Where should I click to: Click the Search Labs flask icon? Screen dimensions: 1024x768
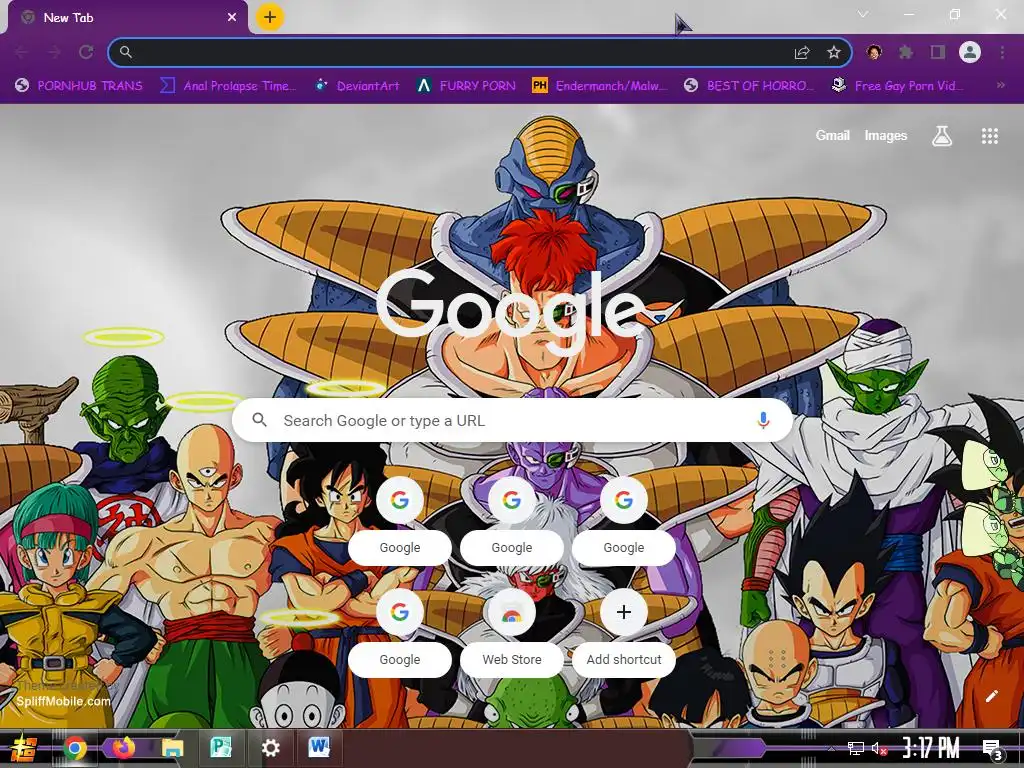(942, 136)
